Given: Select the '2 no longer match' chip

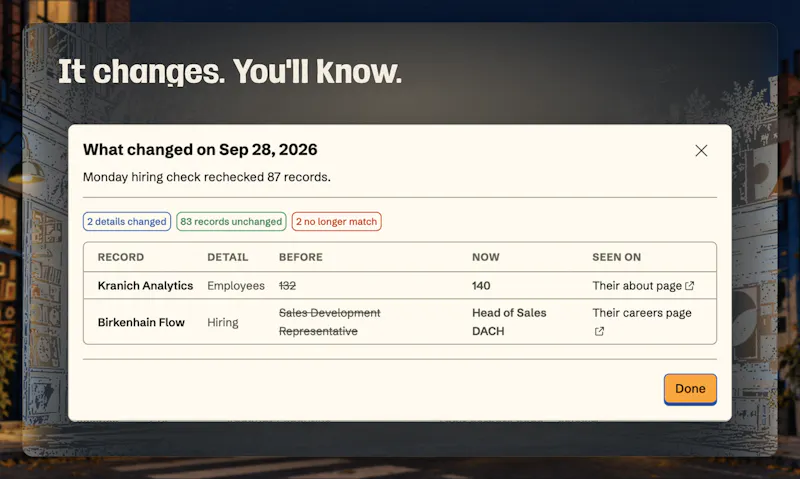Looking at the screenshot, I should tap(337, 221).
